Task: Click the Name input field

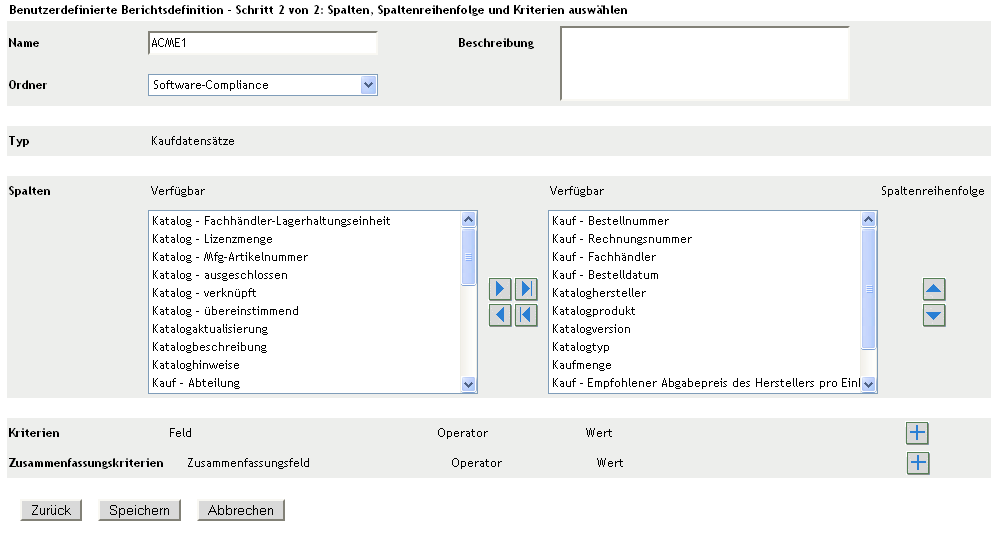Action: (x=262, y=43)
